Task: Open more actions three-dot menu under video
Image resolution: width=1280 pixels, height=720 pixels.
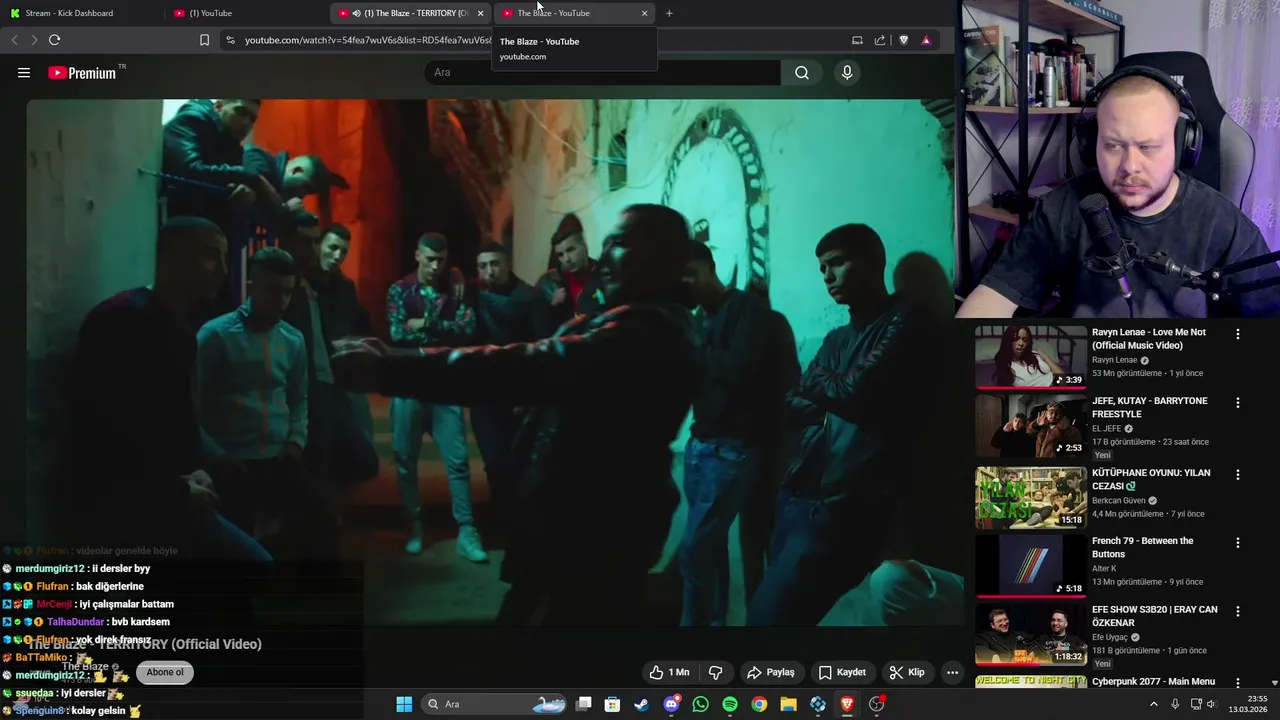Action: click(x=952, y=673)
